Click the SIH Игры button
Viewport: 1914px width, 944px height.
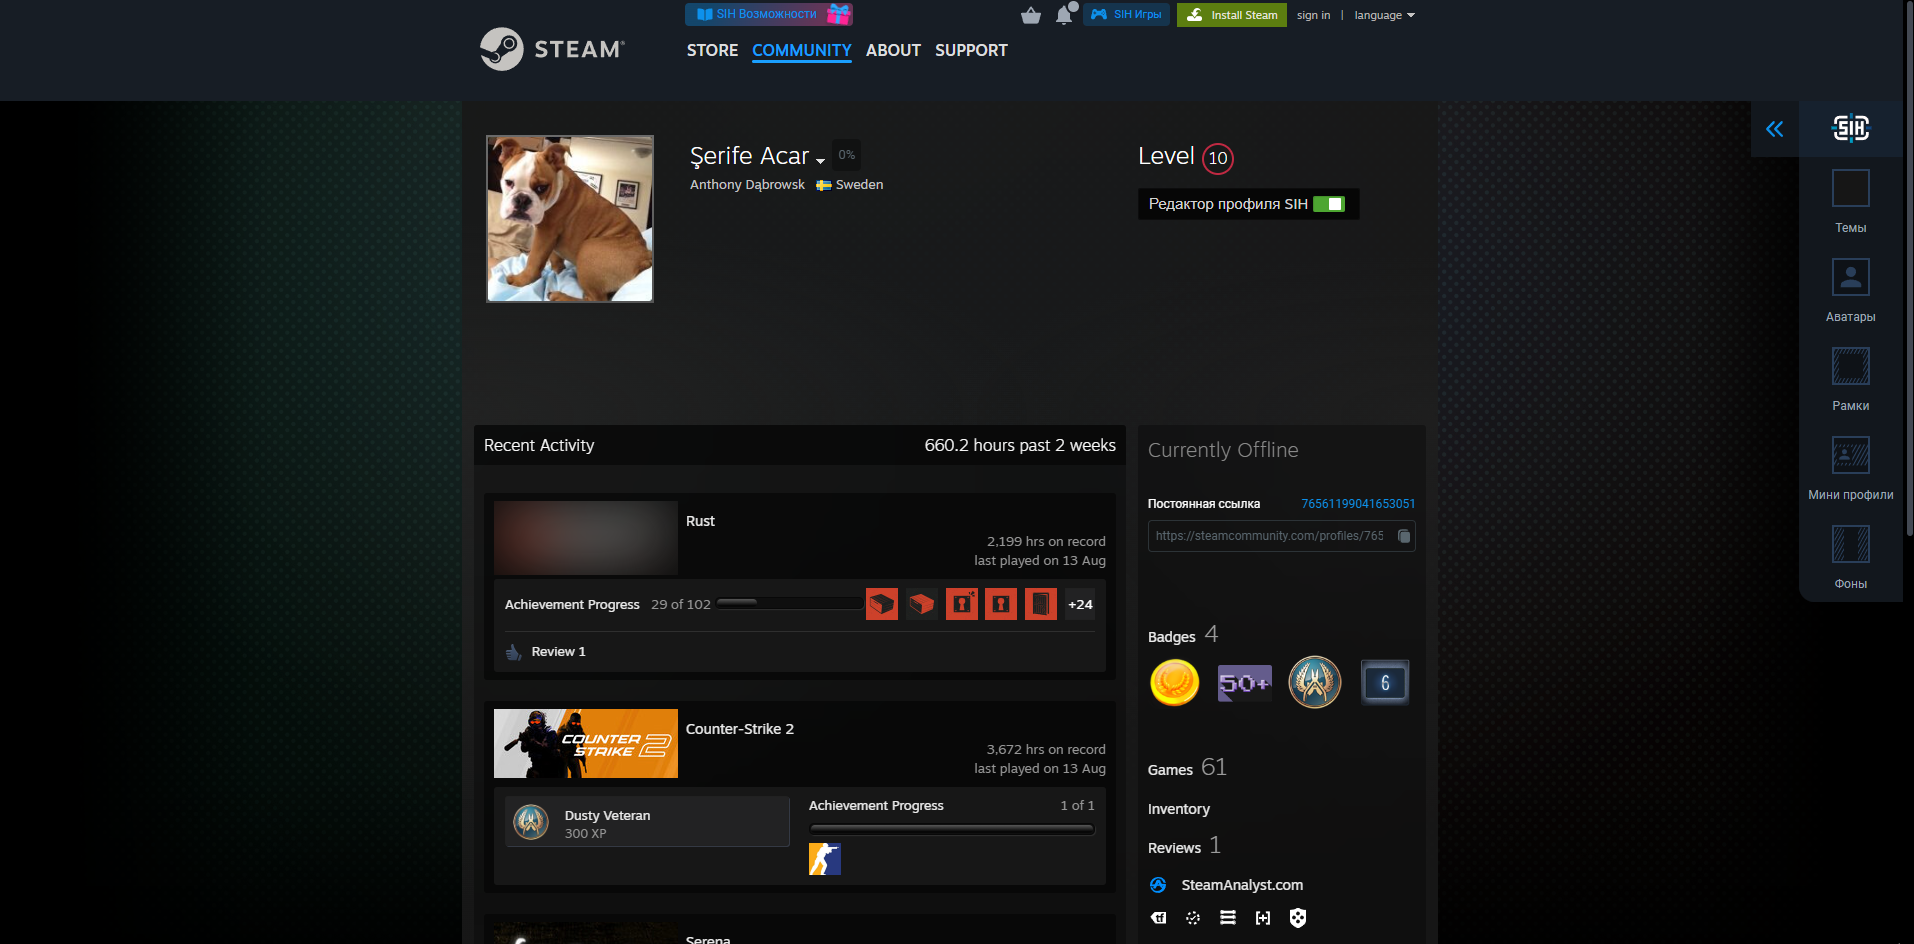(x=1126, y=14)
